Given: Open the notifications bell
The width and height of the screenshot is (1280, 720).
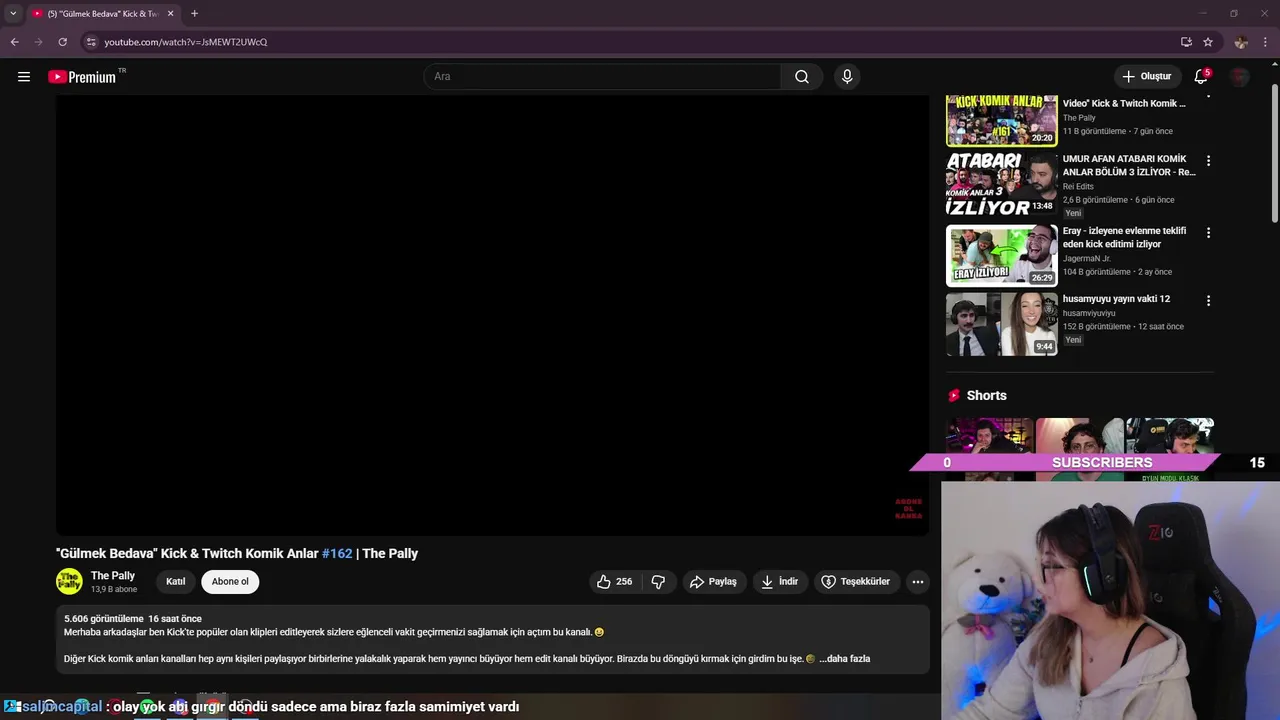Looking at the screenshot, I should [1201, 77].
